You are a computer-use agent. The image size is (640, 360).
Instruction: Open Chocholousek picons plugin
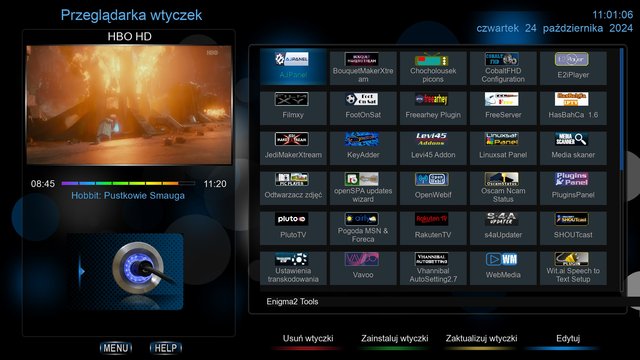click(433, 67)
